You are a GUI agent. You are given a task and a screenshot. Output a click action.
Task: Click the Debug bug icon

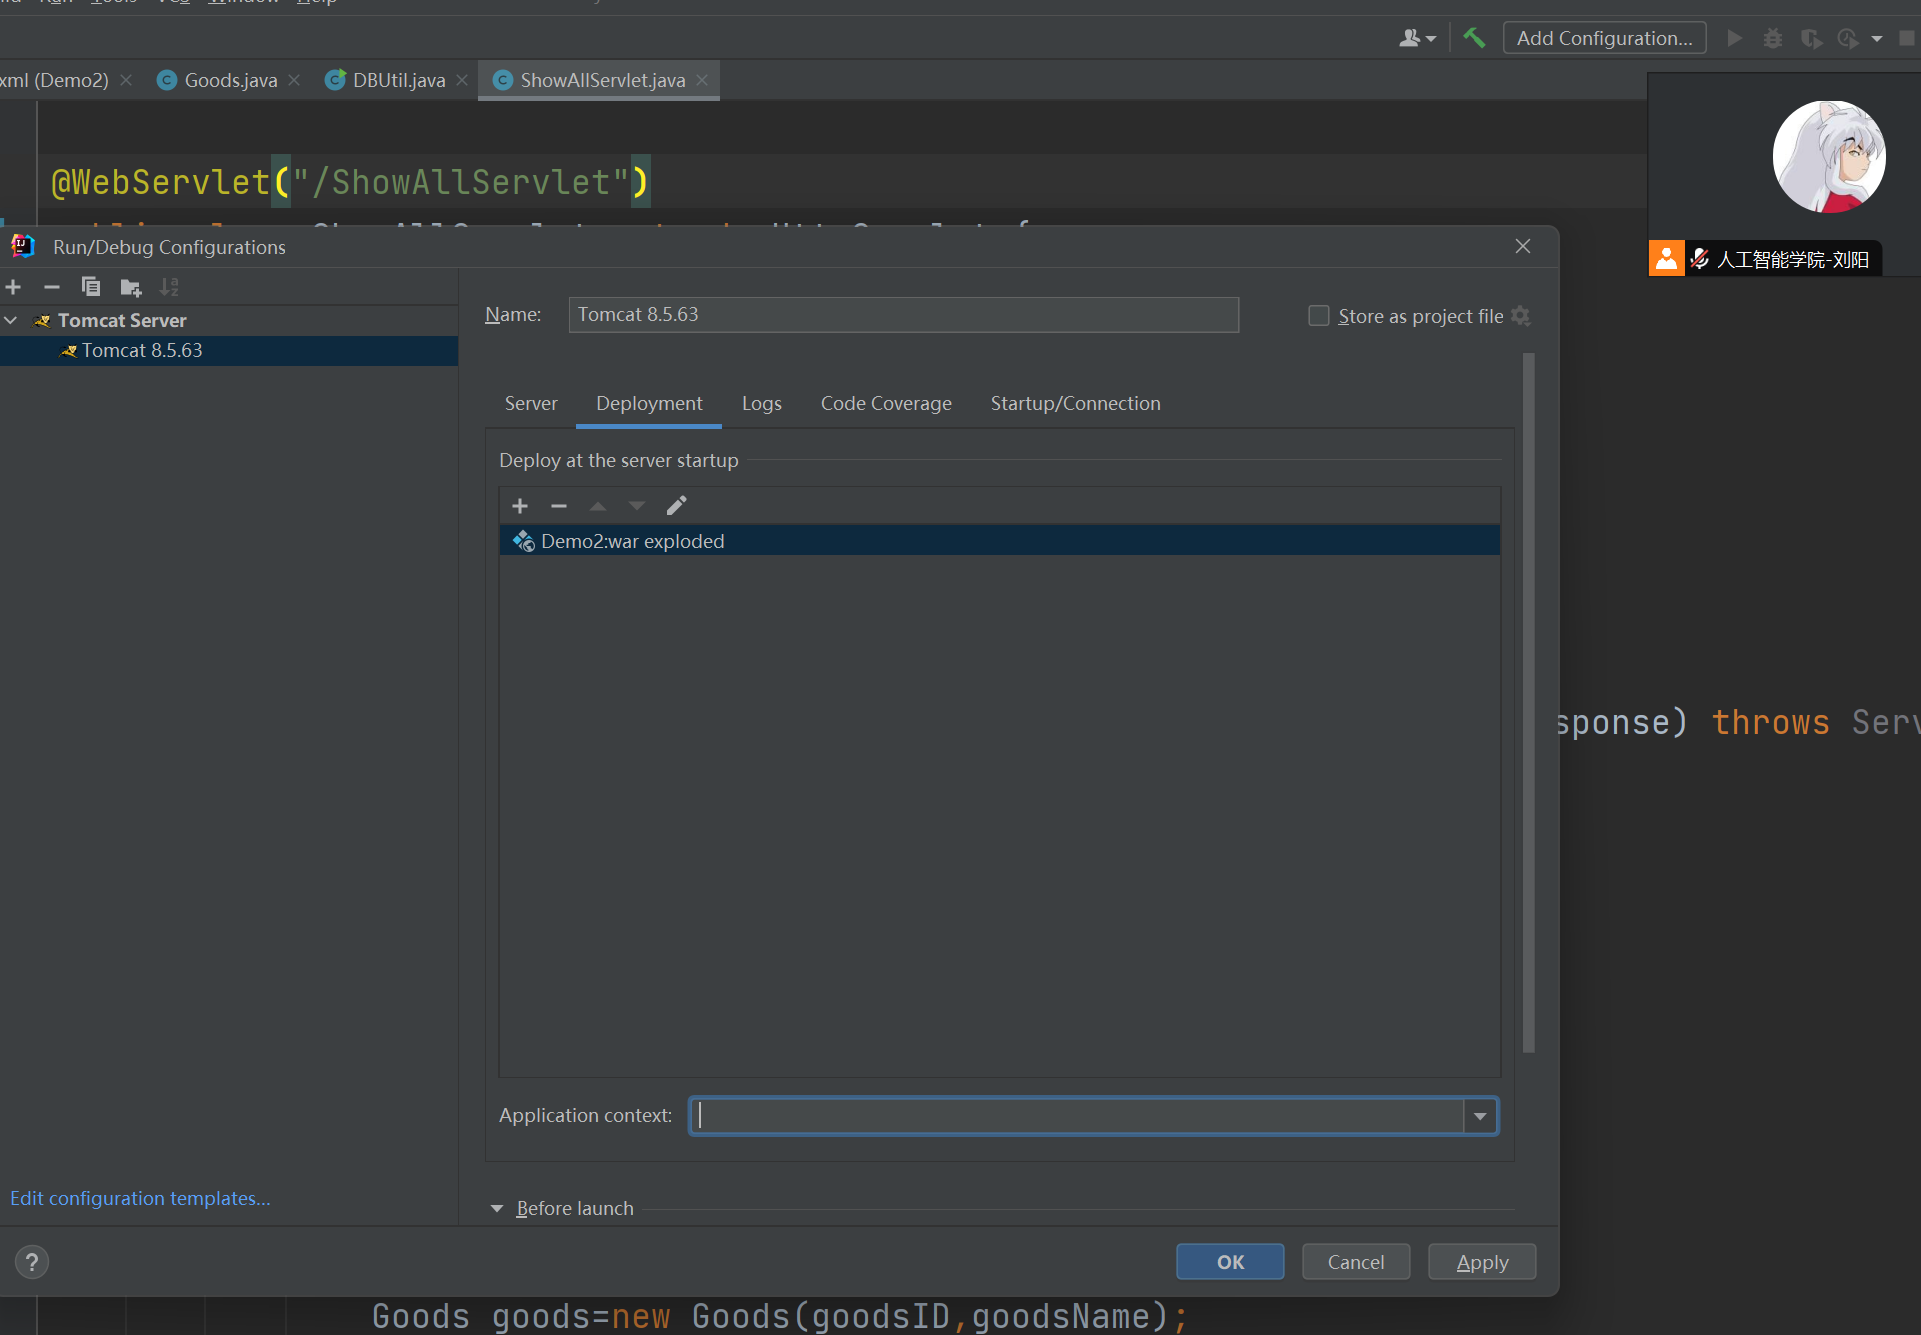tap(1773, 38)
